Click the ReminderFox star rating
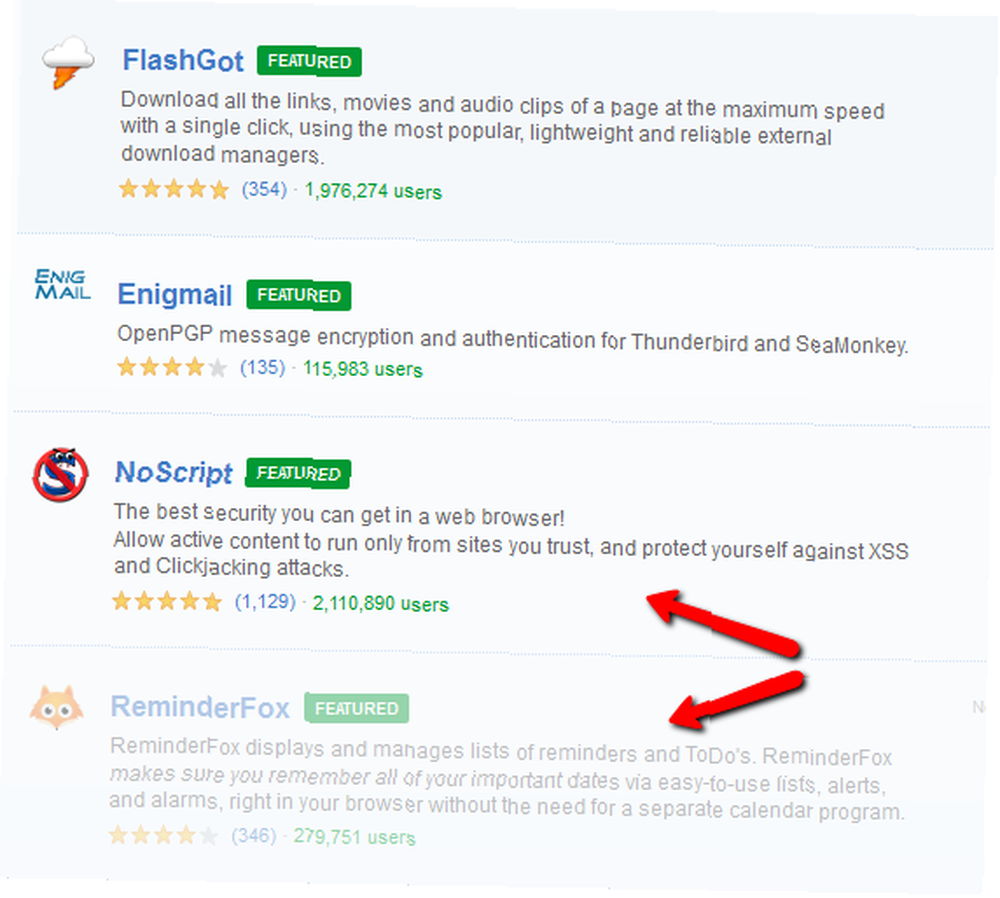The width and height of the screenshot is (1000, 898). pos(163,834)
